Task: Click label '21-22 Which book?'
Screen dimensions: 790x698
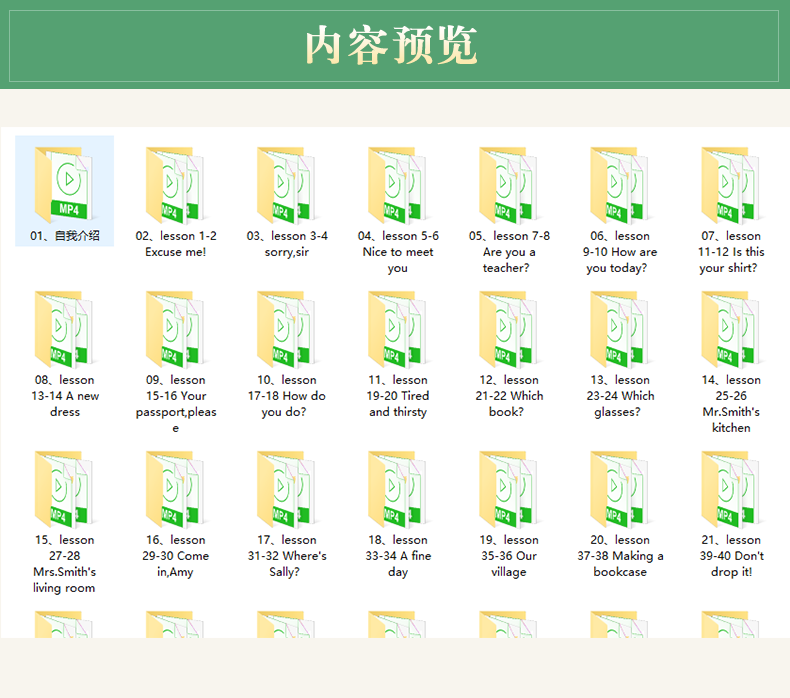Action: (x=509, y=396)
